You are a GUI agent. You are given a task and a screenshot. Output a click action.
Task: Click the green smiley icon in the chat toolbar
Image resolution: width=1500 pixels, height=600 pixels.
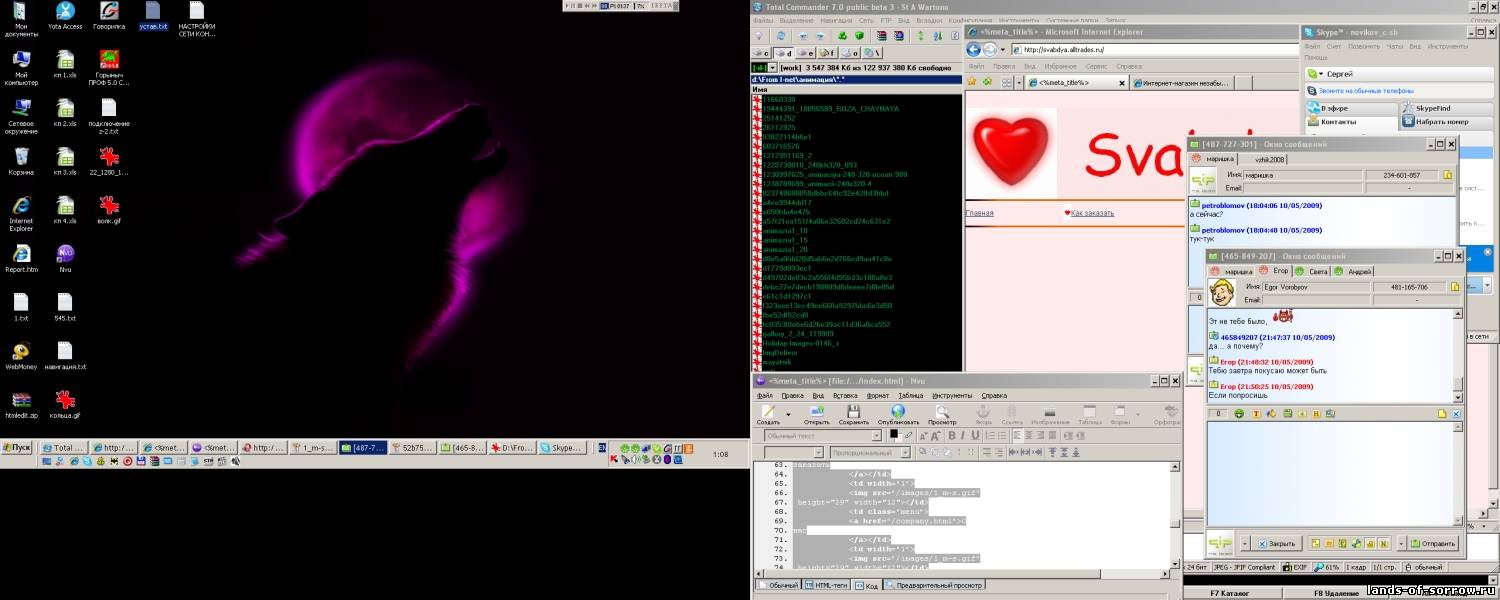click(x=1239, y=413)
